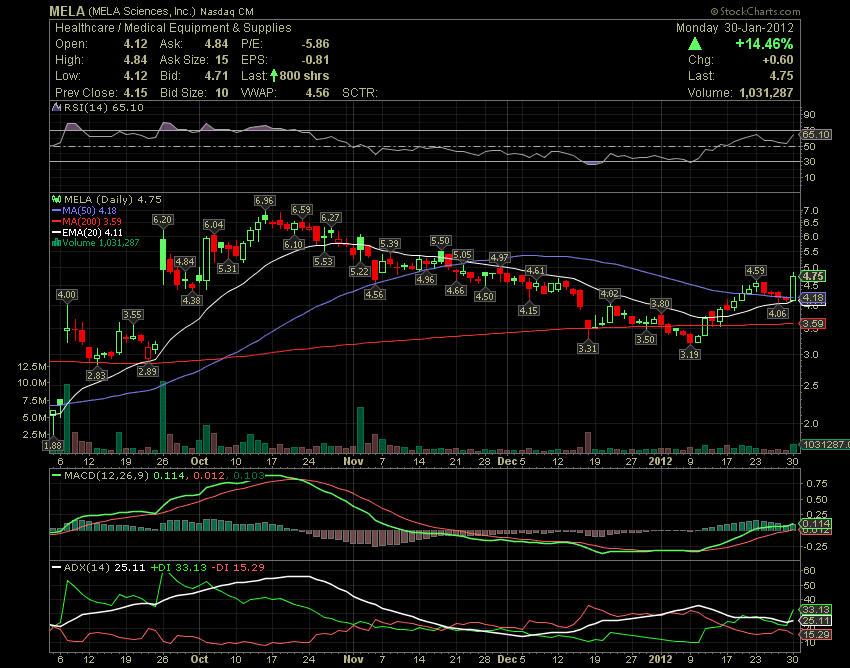Click the 3.55 price label

[132, 314]
